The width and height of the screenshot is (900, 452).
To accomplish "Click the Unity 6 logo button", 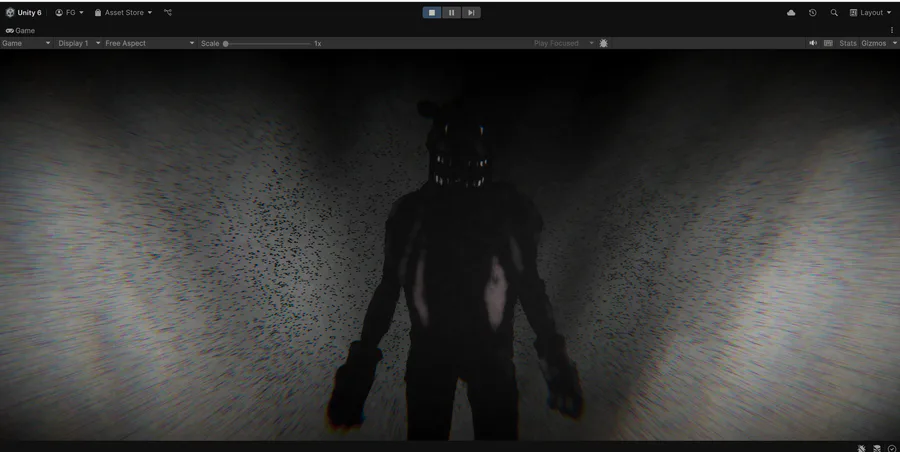I will pos(24,13).
